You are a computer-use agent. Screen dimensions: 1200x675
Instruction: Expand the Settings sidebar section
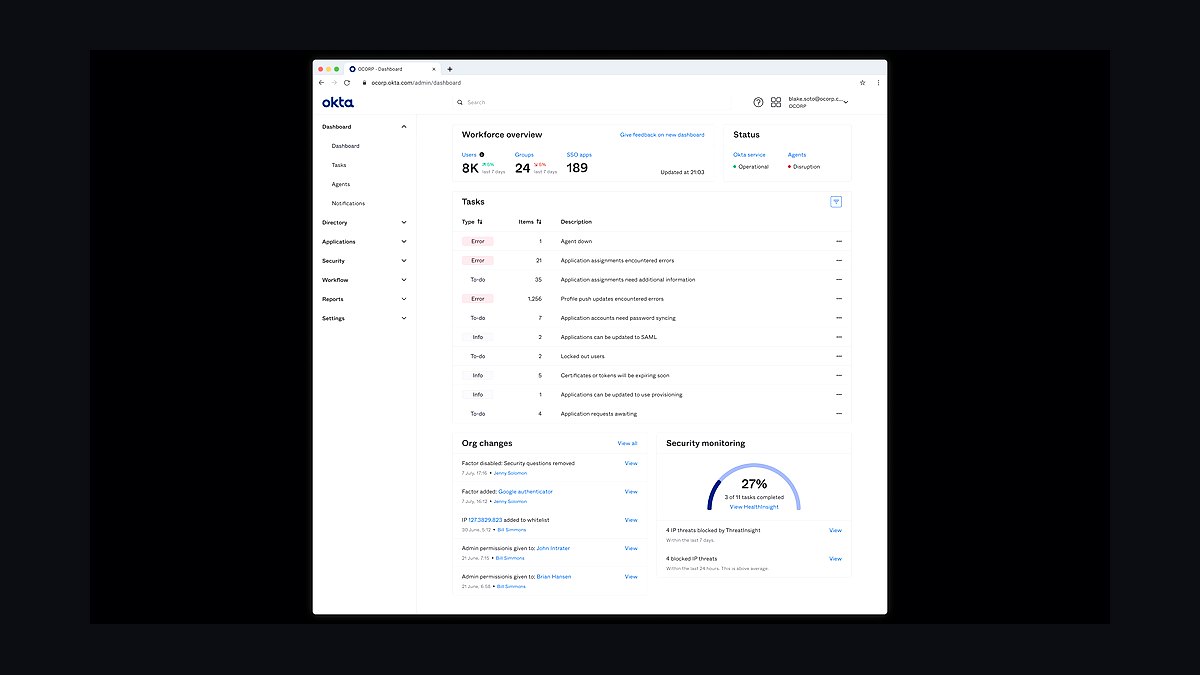click(x=404, y=318)
